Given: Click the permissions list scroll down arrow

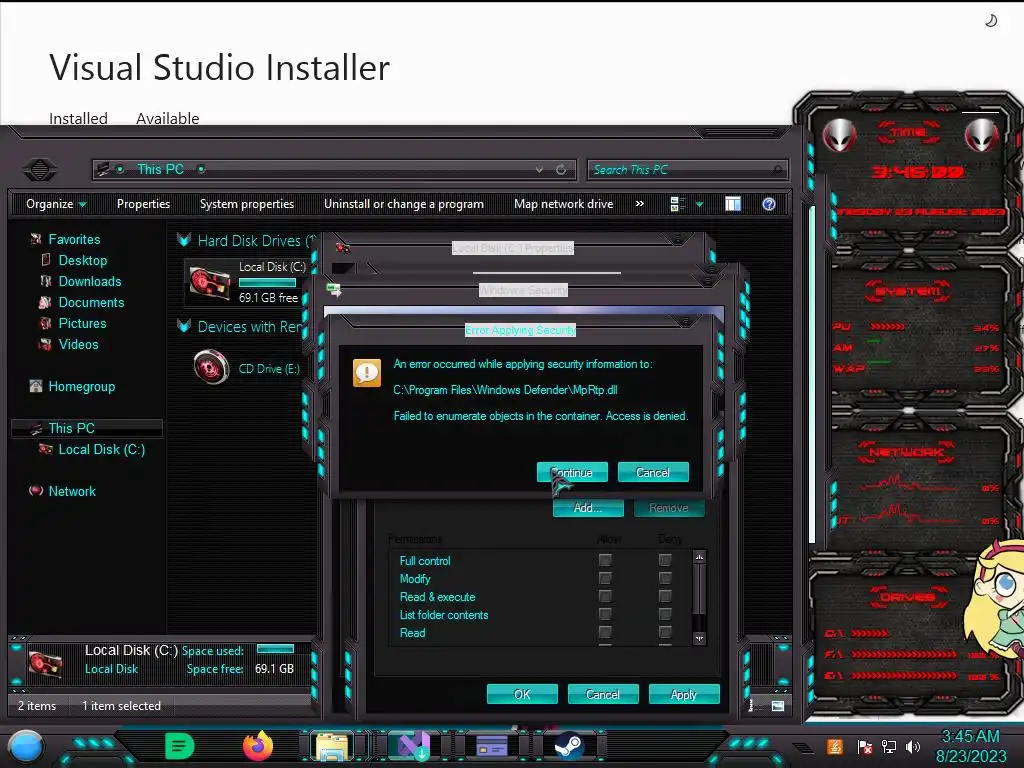Looking at the screenshot, I should click(699, 639).
